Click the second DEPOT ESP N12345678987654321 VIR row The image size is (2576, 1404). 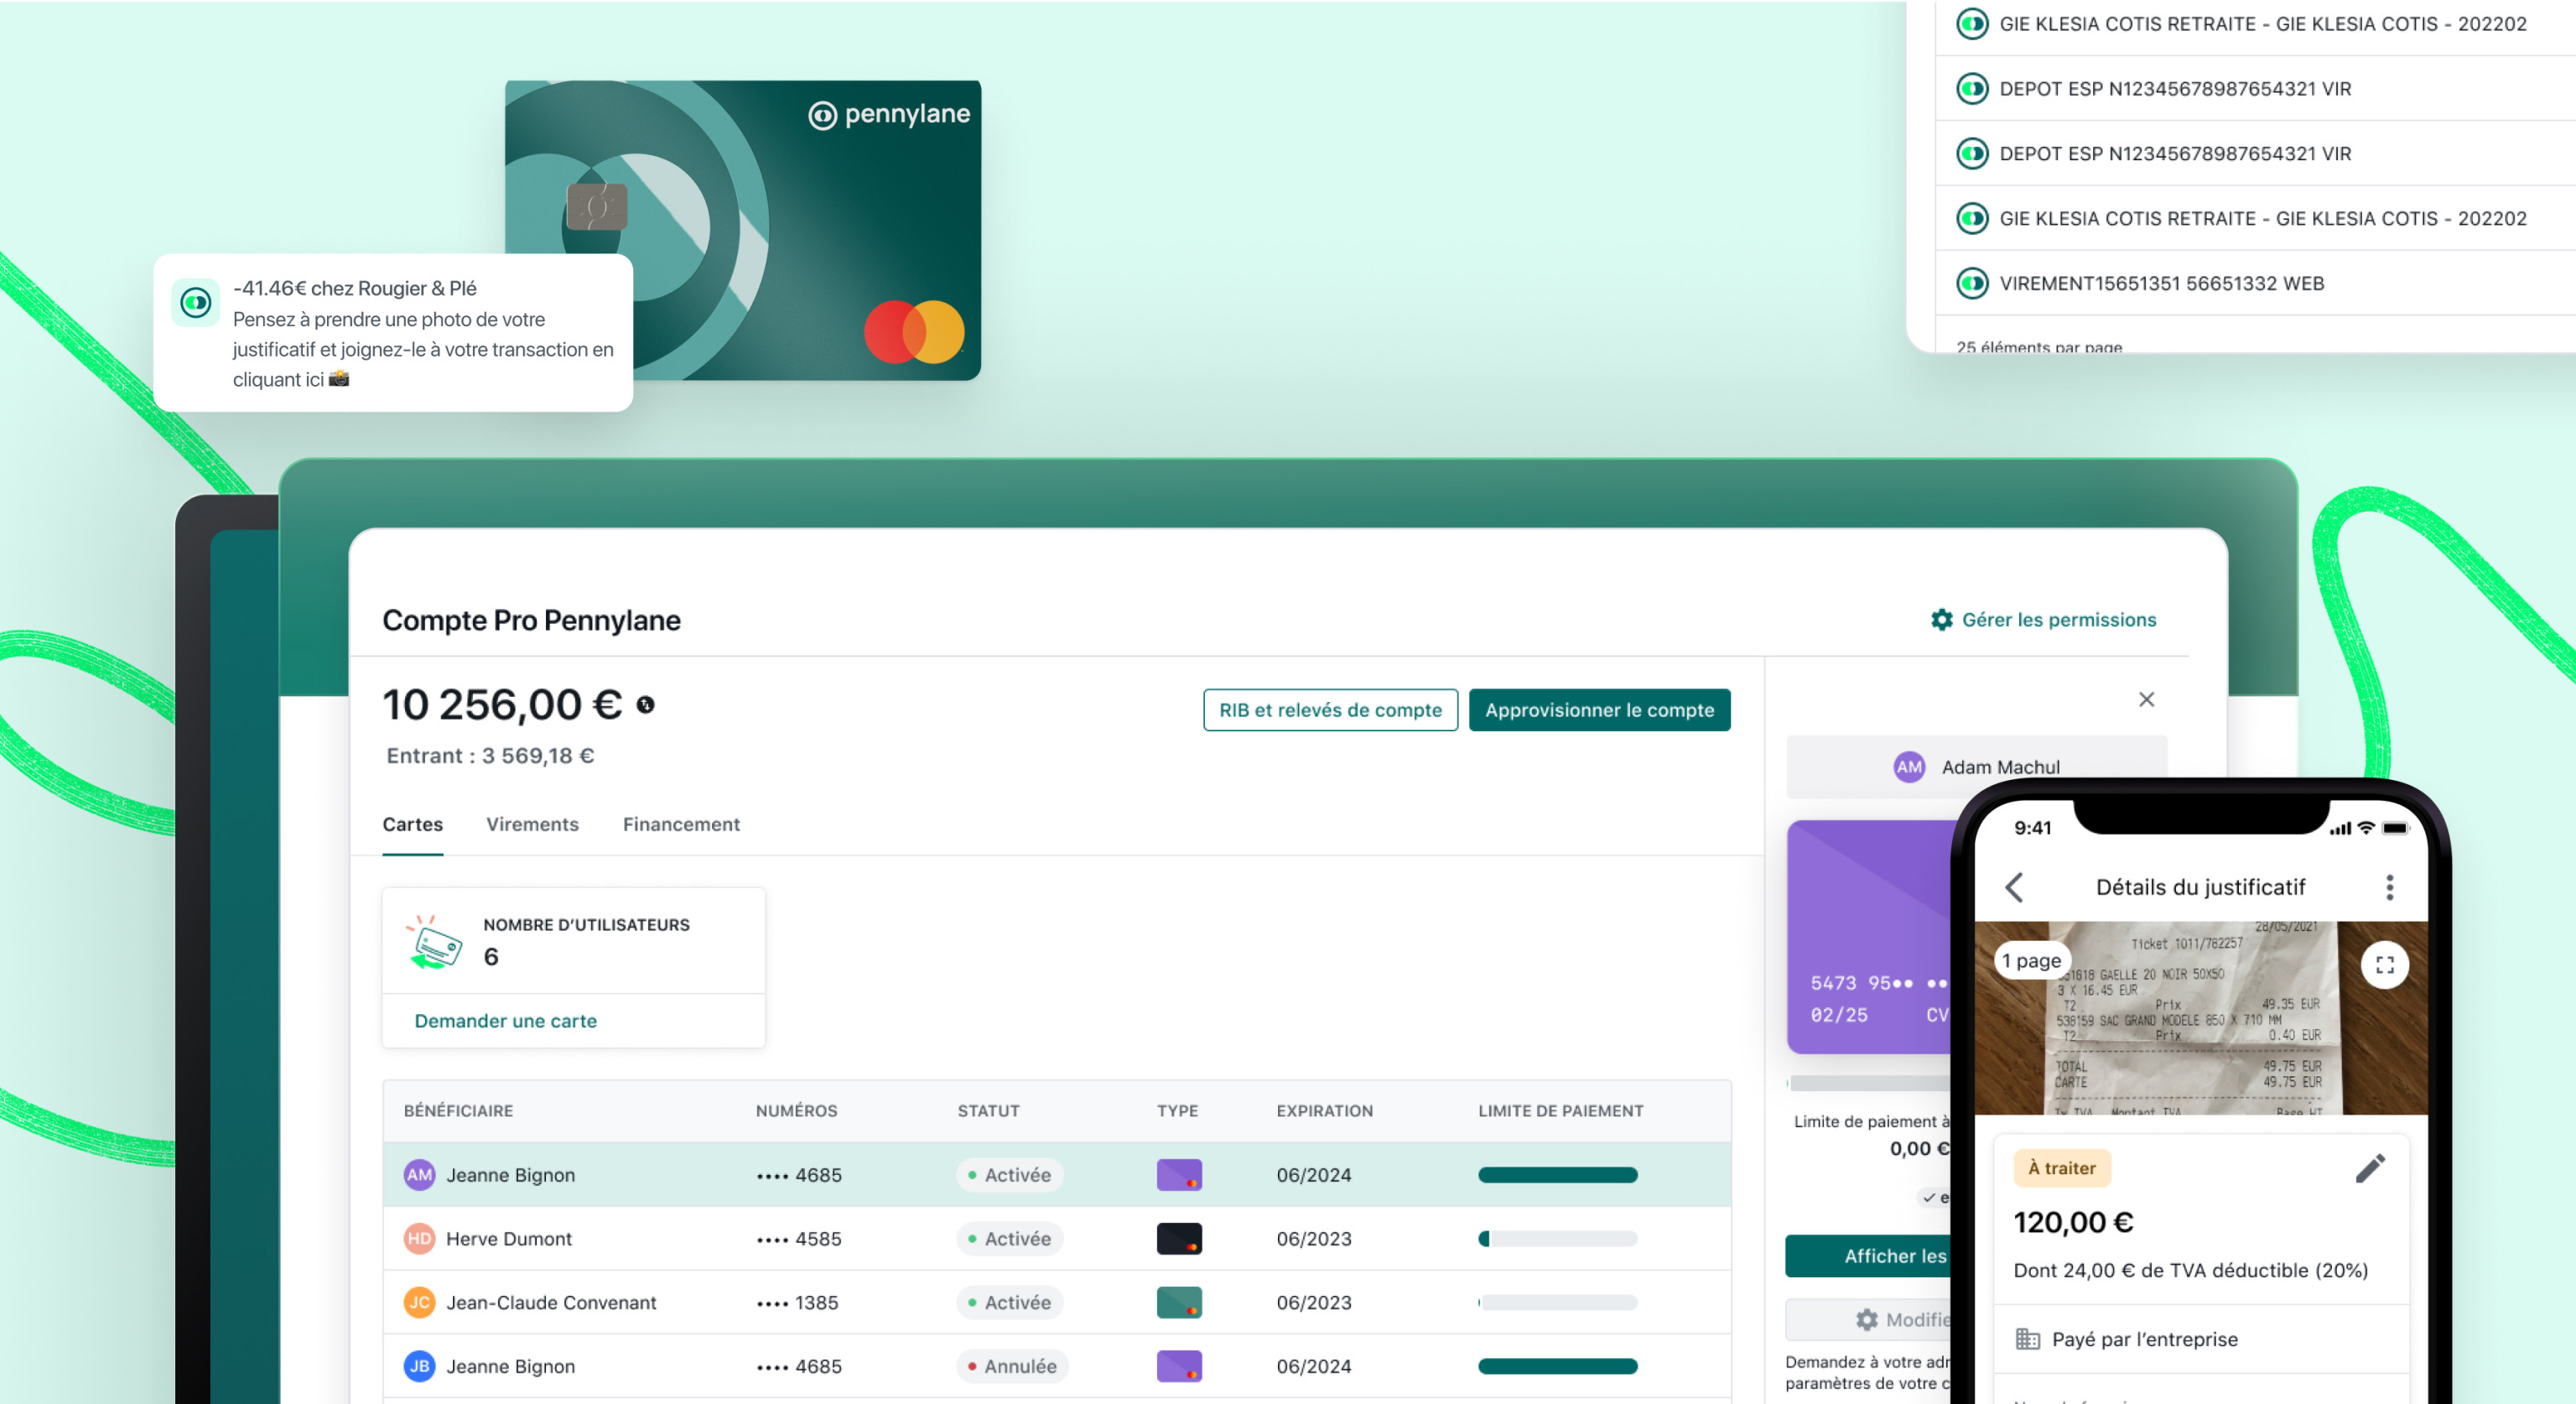pos(2256,153)
